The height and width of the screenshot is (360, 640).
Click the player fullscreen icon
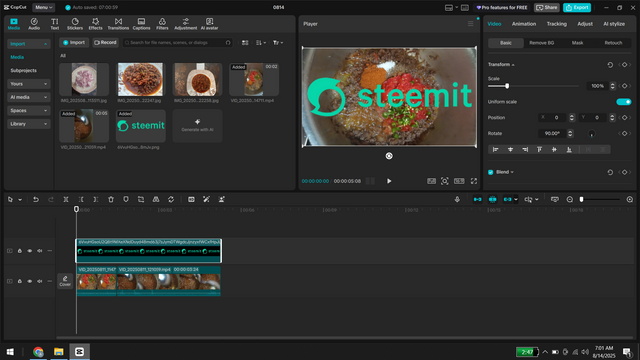click(x=474, y=181)
